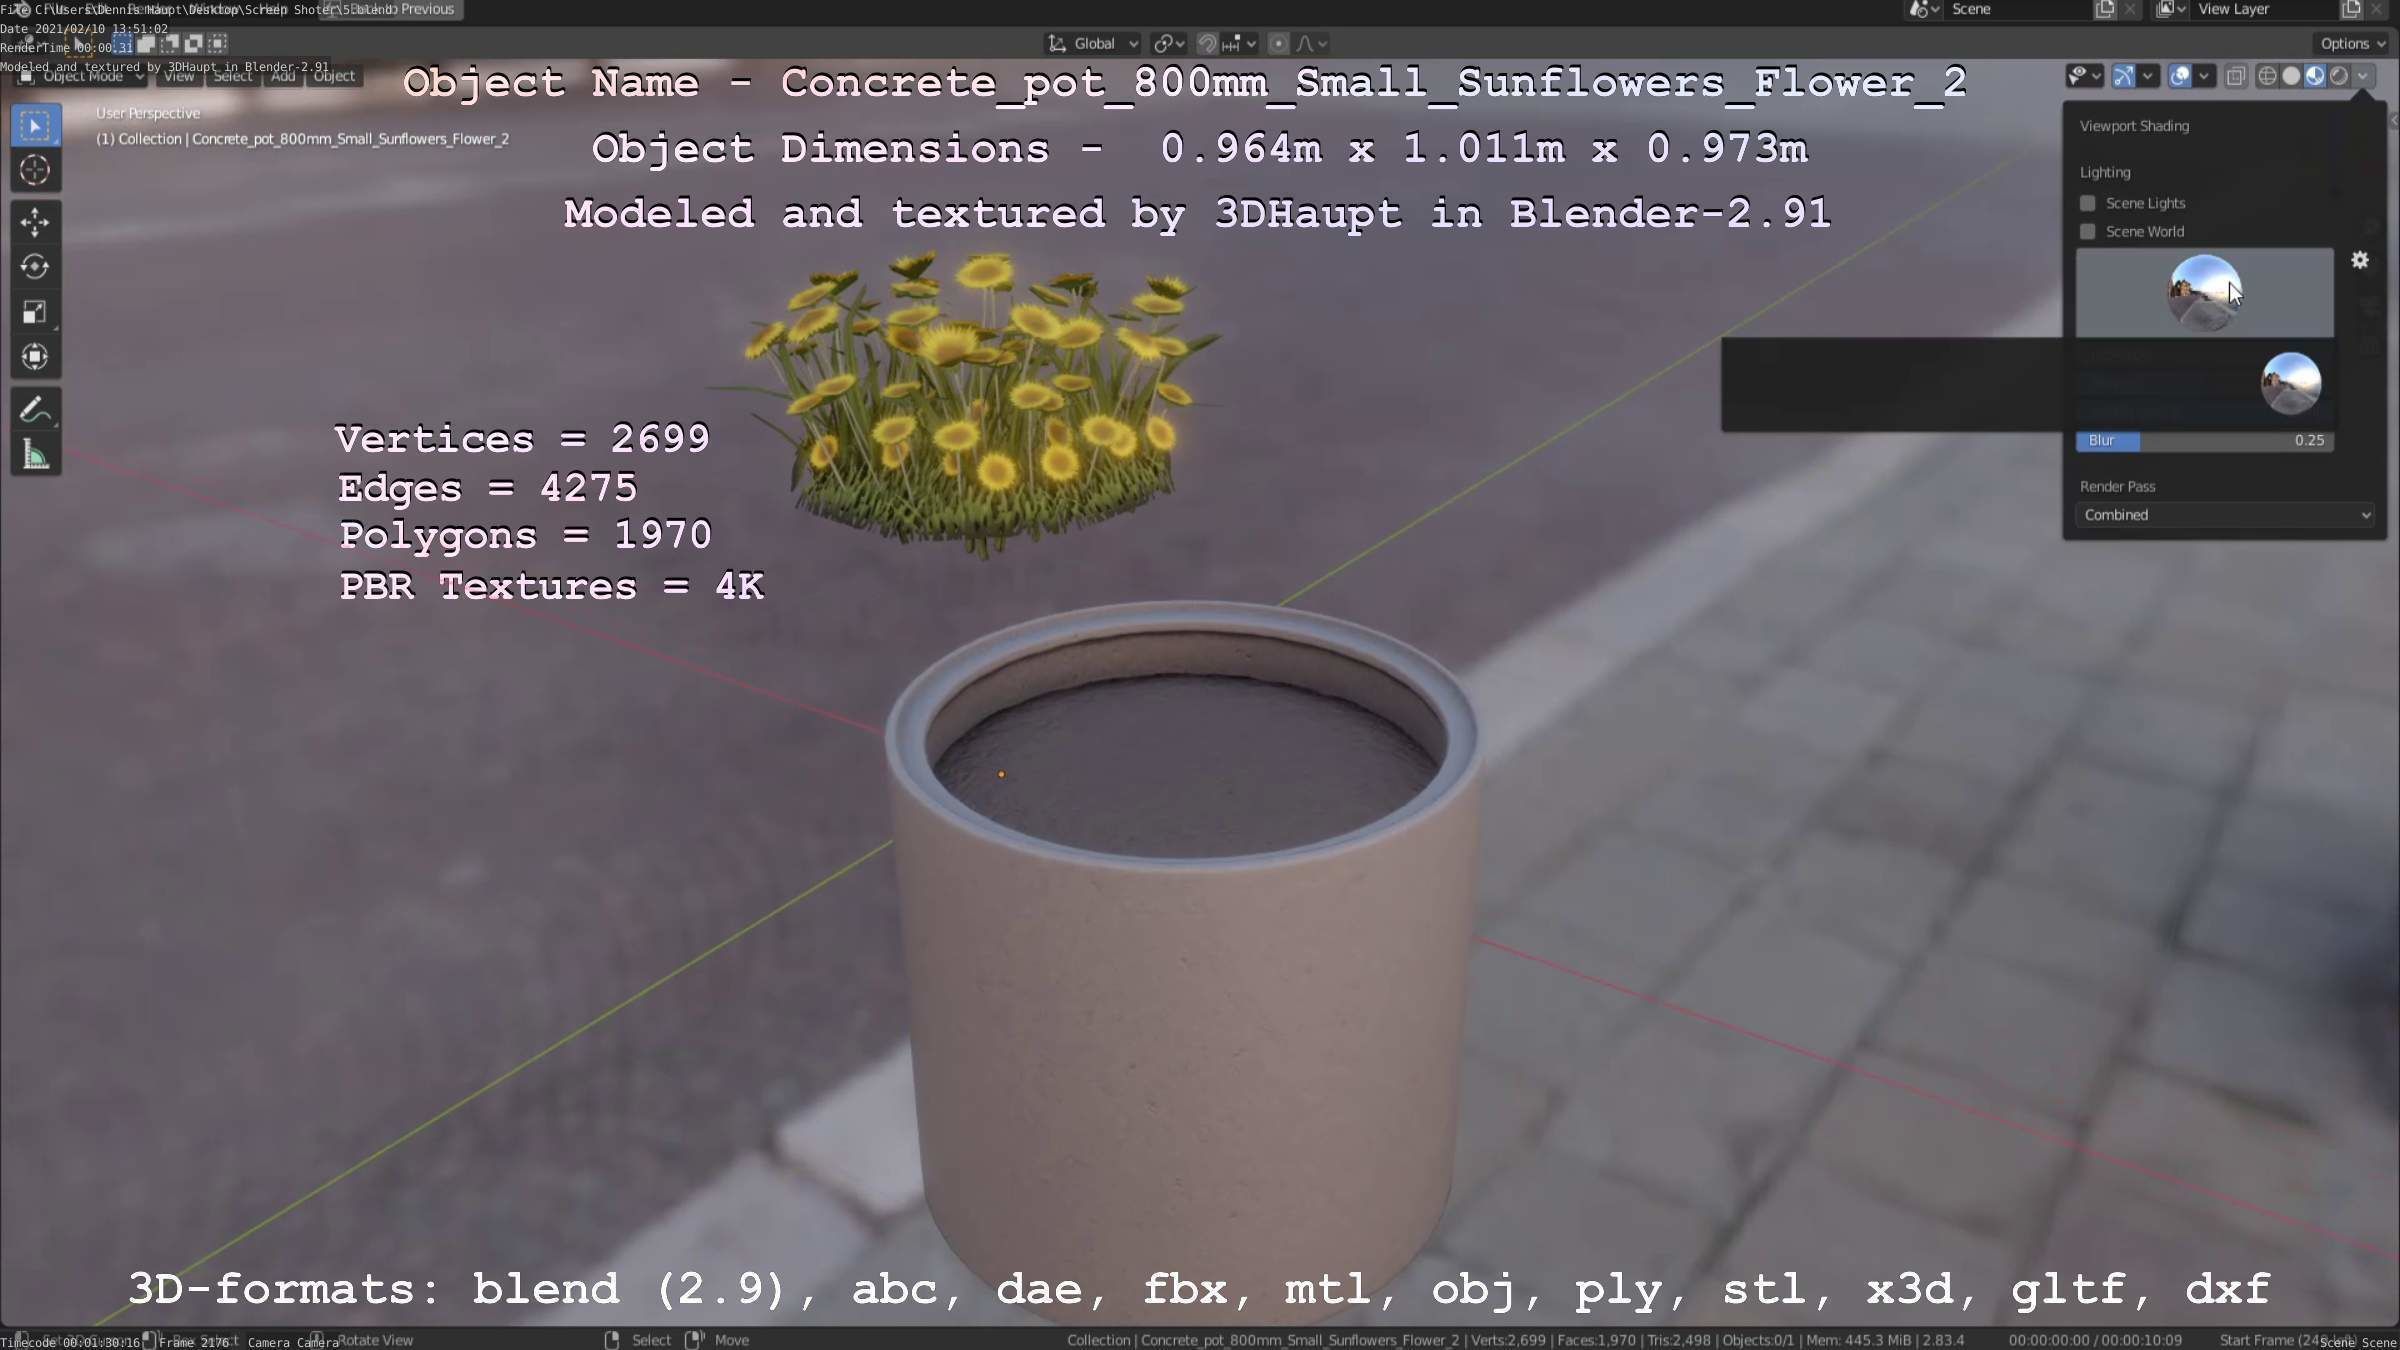Screen dimensions: 2400x1350
Task: Click status bar text 'Faces:1,970'
Action: (1596, 1340)
